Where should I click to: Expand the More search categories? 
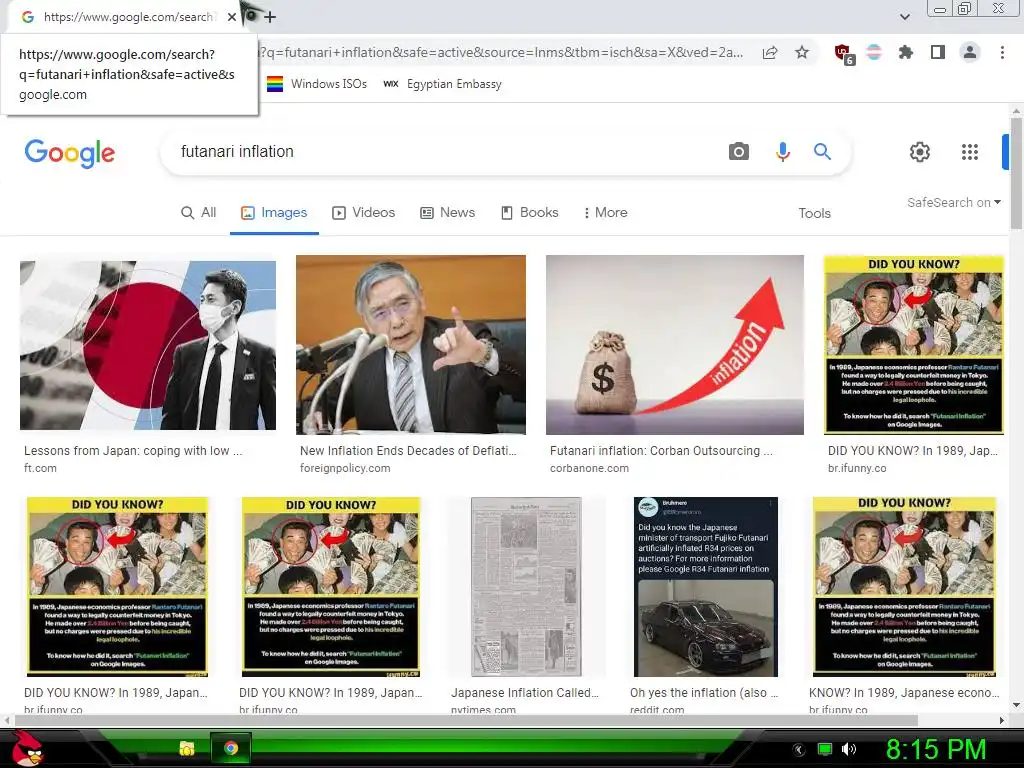[x=605, y=213]
